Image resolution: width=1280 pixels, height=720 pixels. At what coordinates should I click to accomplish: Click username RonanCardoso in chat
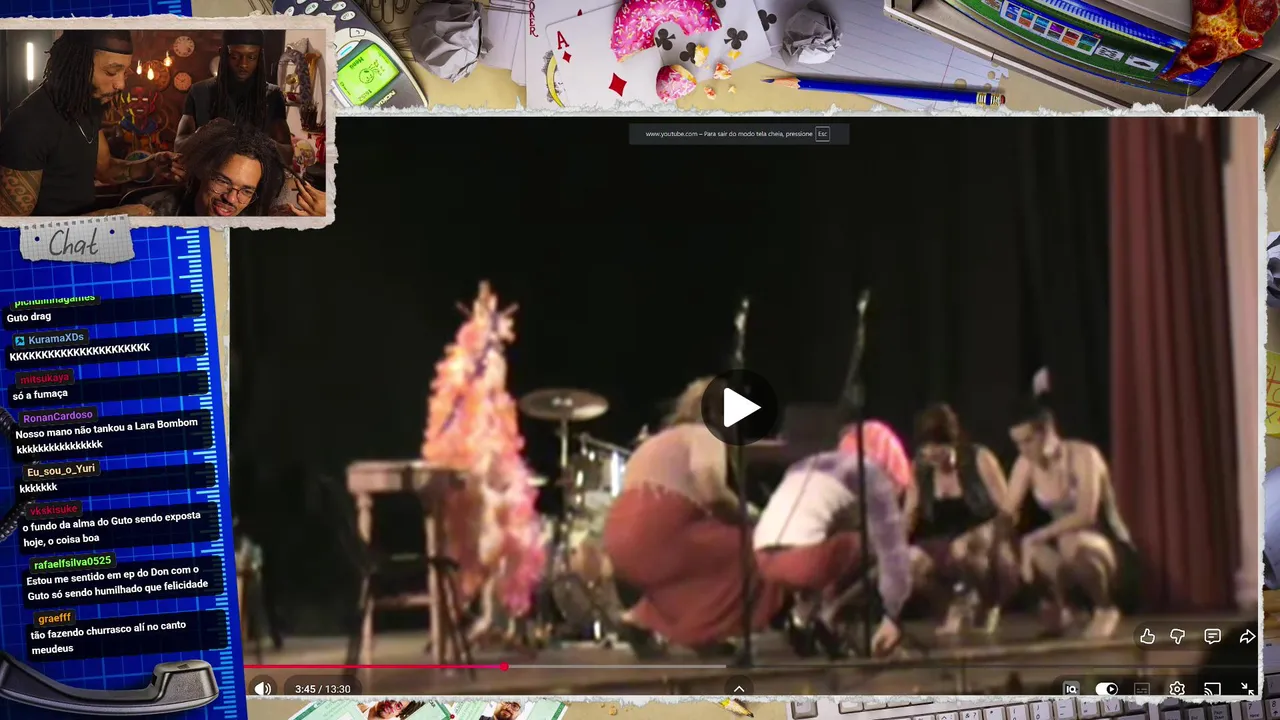click(57, 417)
